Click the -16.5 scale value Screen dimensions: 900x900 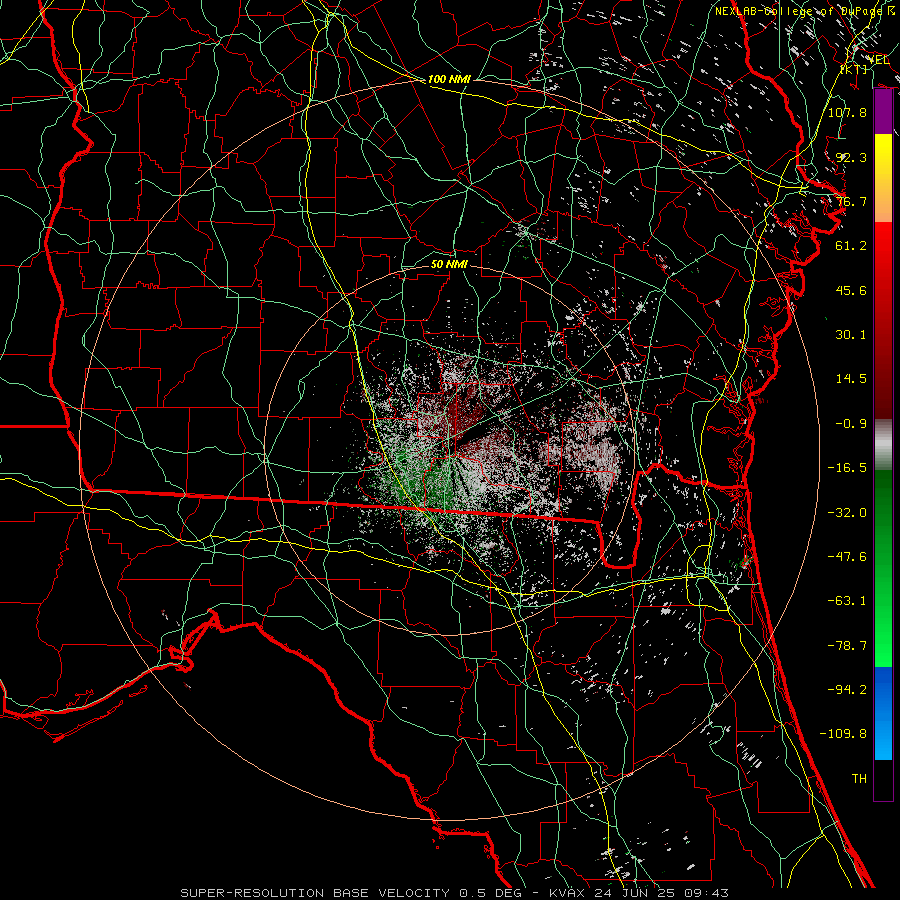(847, 468)
